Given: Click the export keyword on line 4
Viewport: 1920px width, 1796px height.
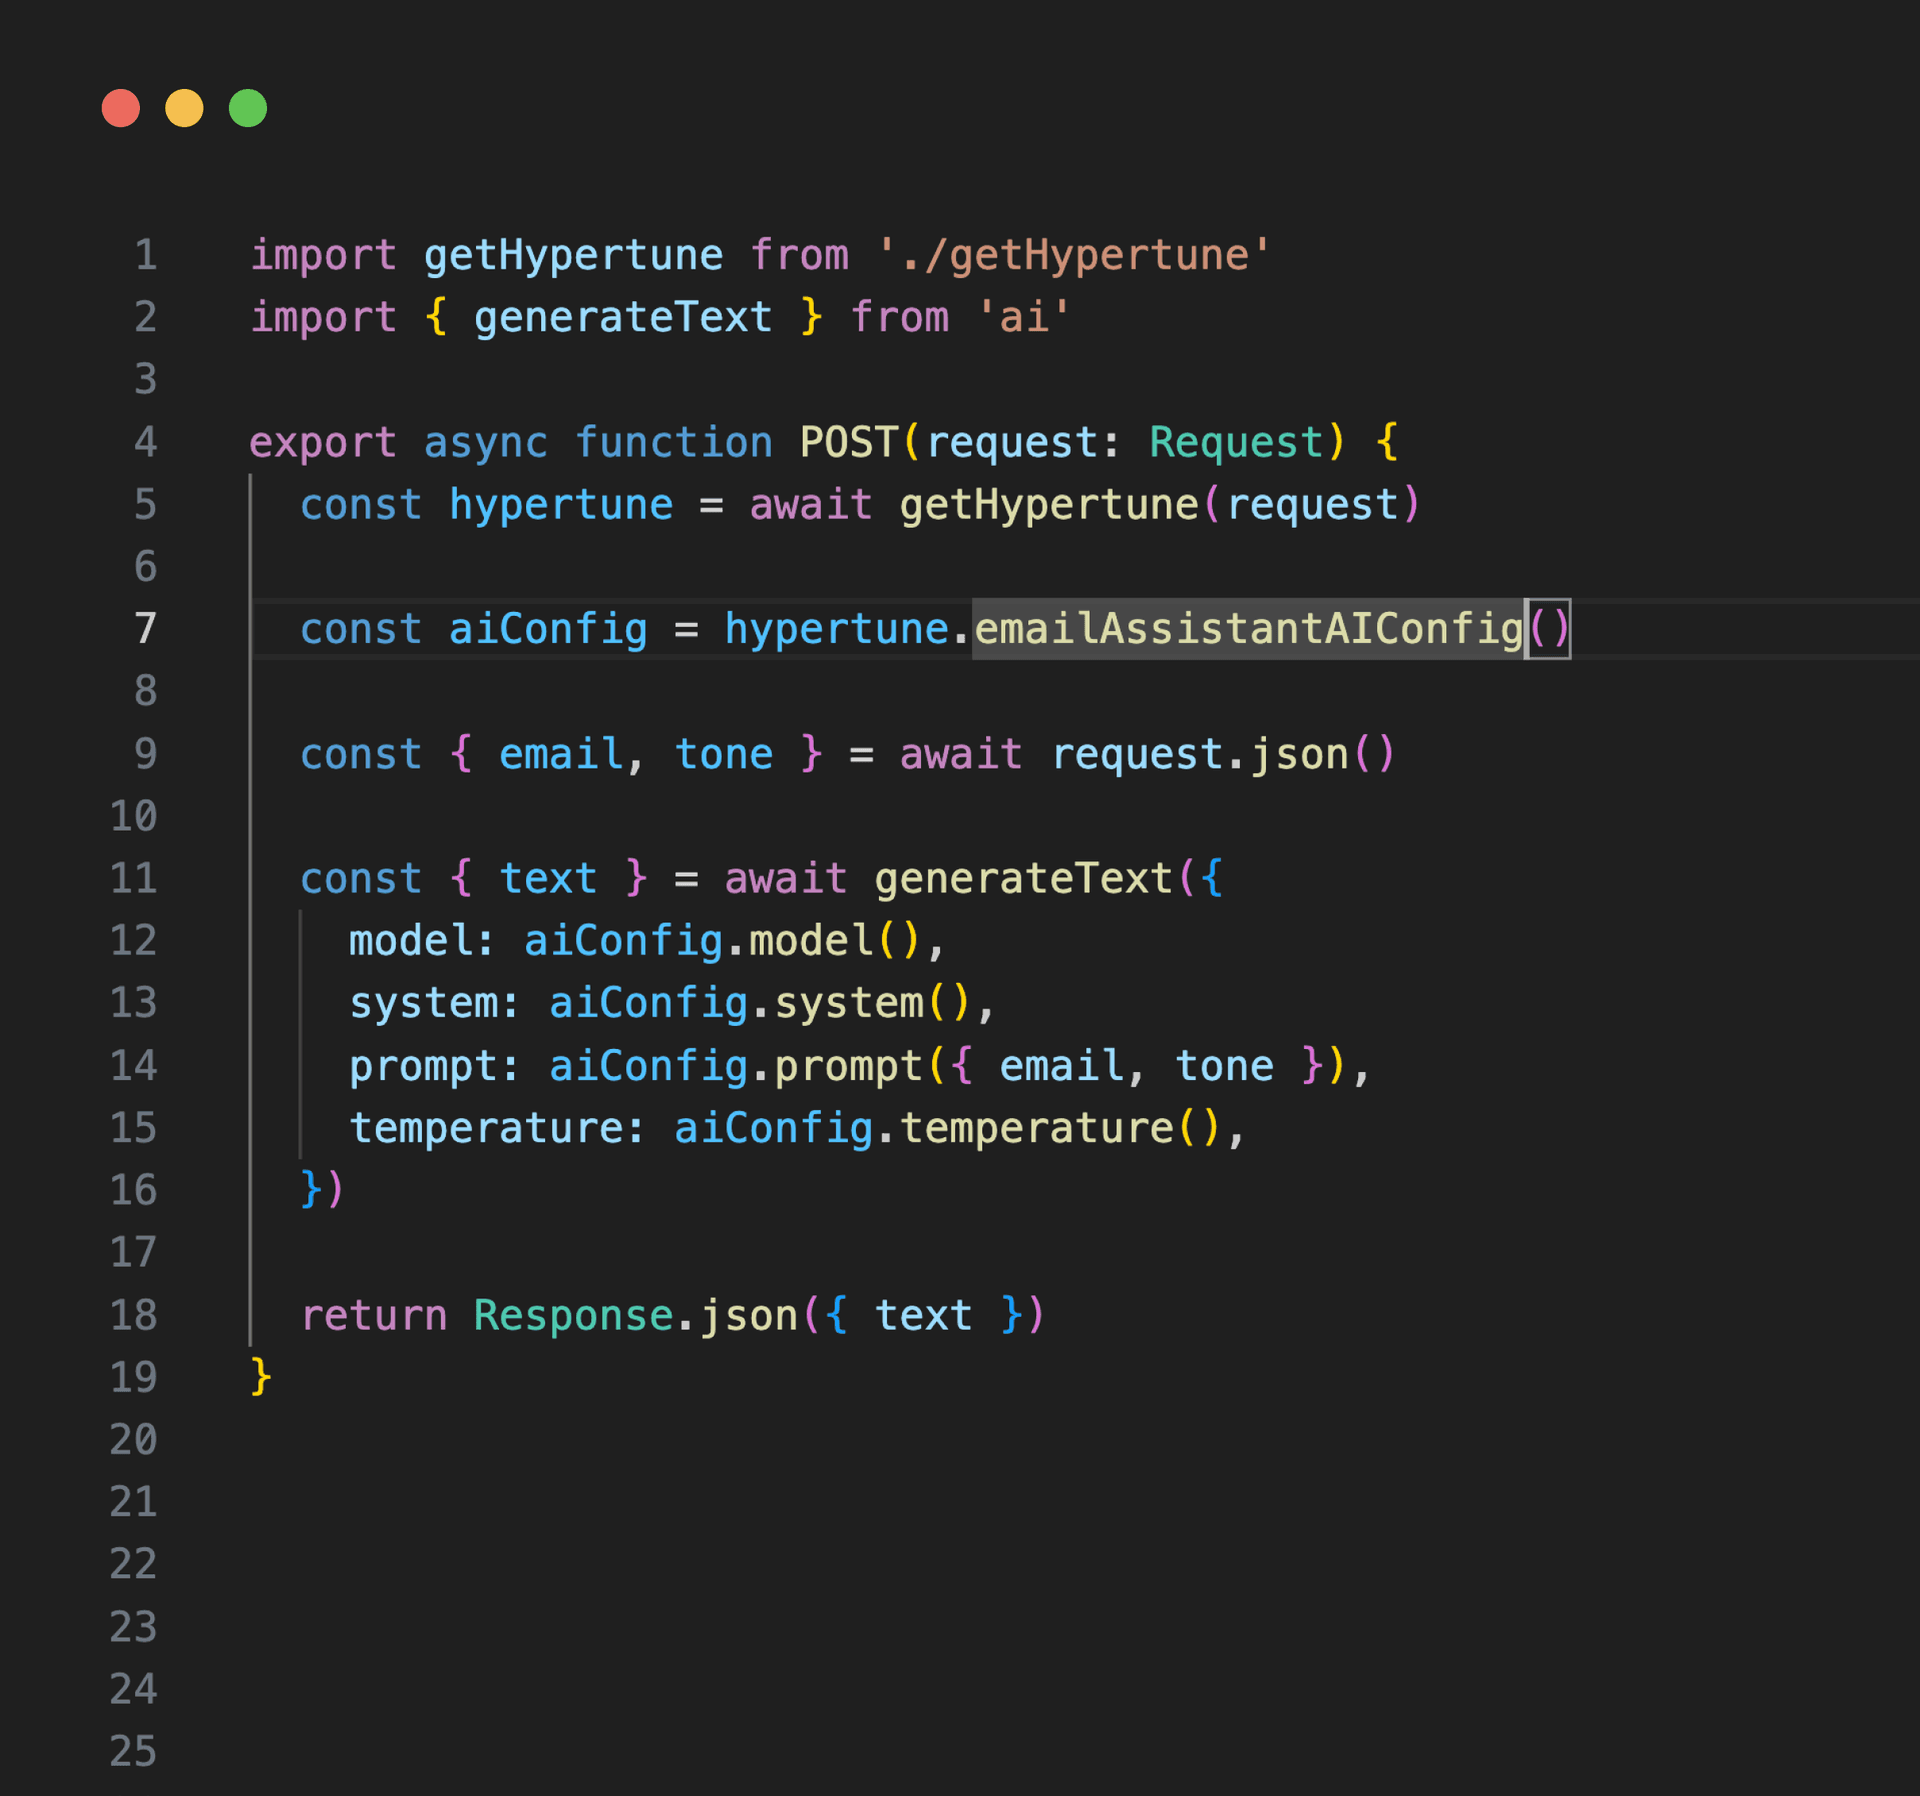Looking at the screenshot, I should click(x=322, y=441).
